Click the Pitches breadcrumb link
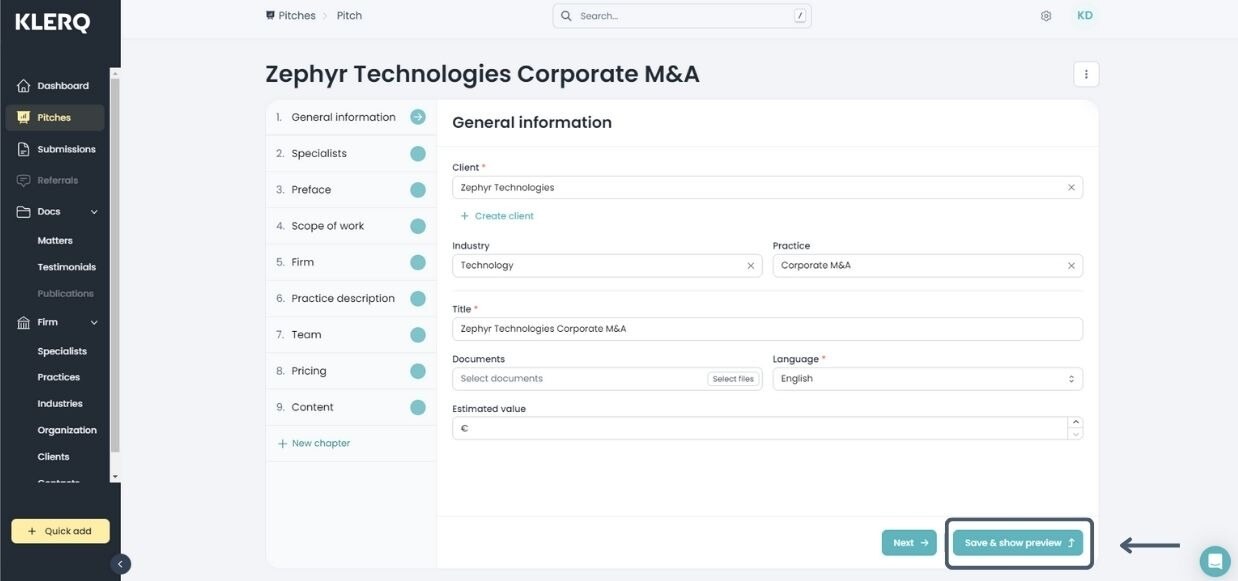The height and width of the screenshot is (581, 1238). pos(297,16)
